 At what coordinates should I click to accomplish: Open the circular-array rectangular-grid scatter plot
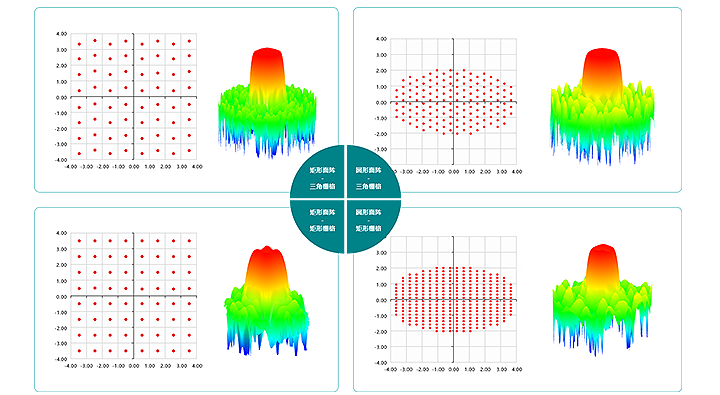[x=450, y=303]
